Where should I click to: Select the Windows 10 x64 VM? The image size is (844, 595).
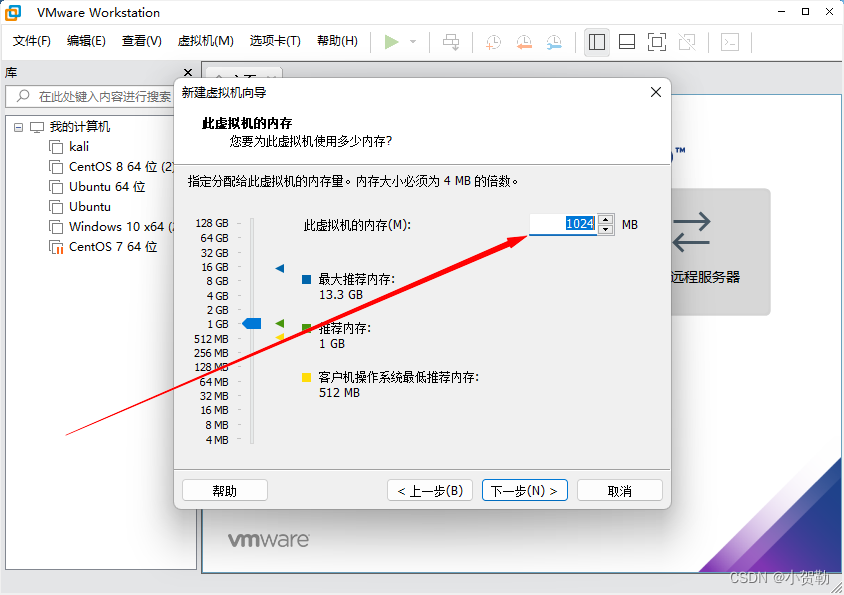pos(121,226)
